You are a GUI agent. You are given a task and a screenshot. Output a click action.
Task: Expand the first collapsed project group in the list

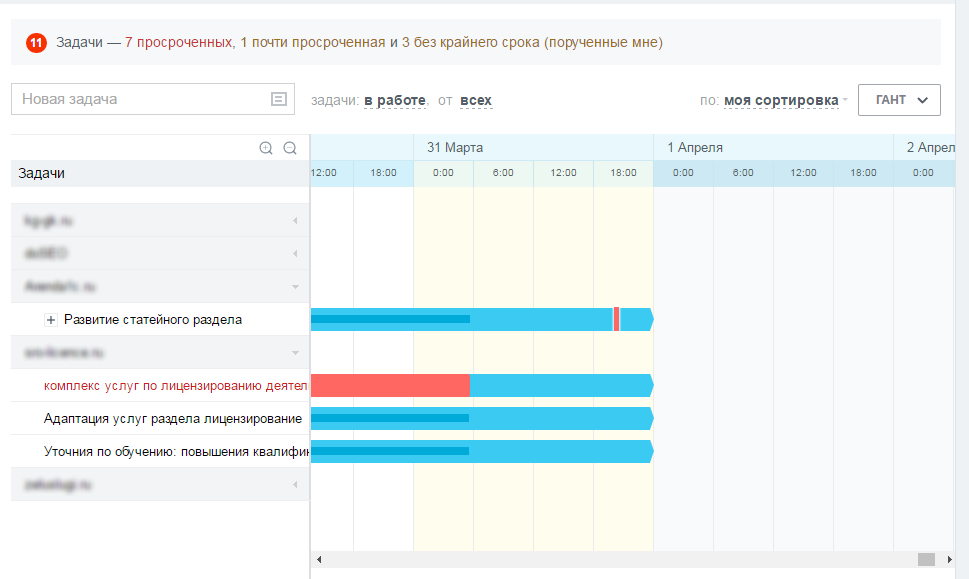(x=294, y=220)
